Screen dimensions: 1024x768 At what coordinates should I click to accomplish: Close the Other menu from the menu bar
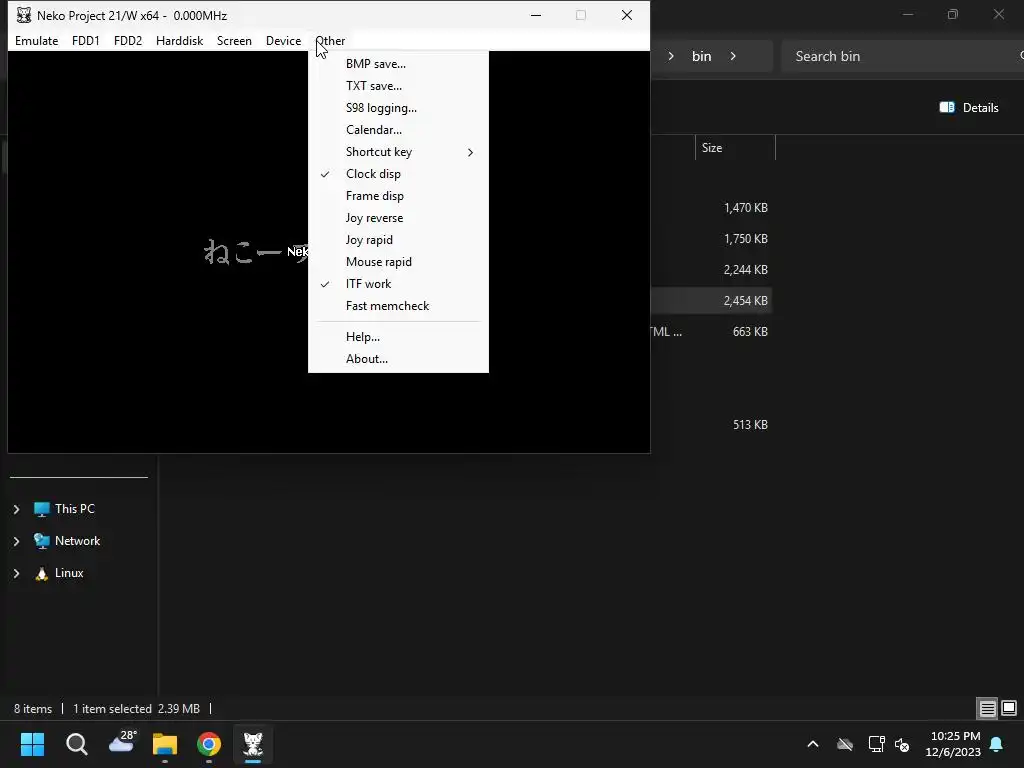click(x=330, y=40)
